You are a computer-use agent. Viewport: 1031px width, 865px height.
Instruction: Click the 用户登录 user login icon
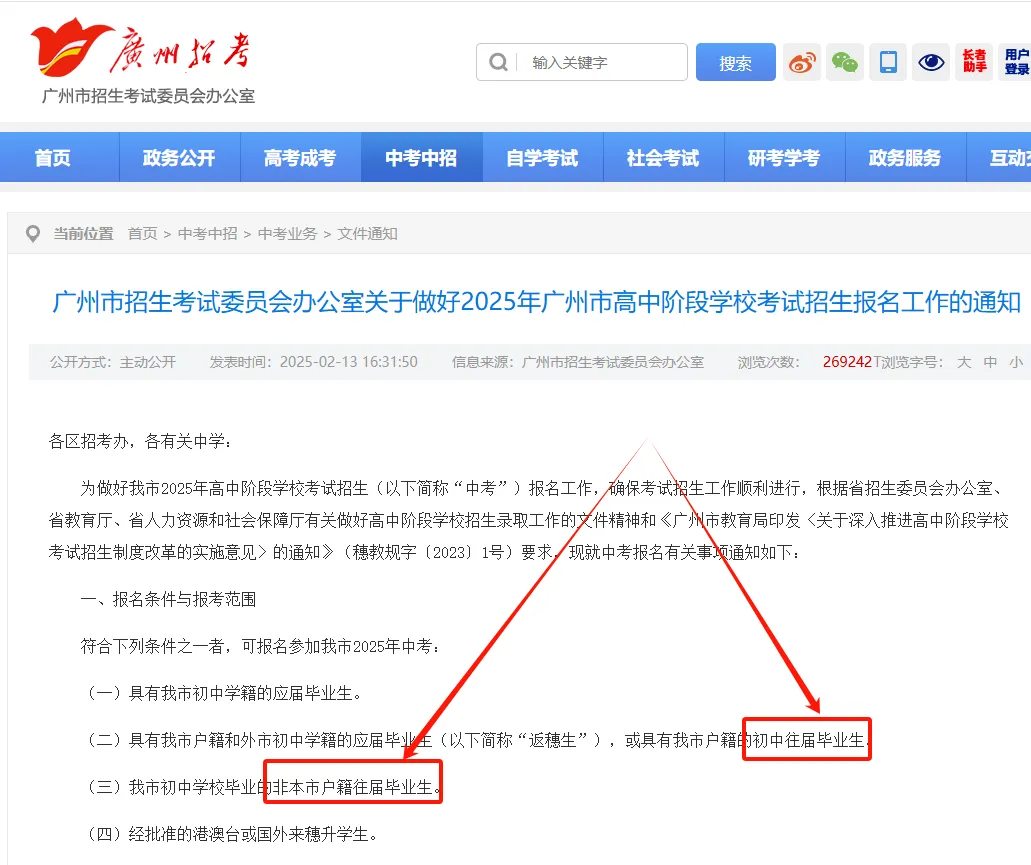[x=1017, y=62]
